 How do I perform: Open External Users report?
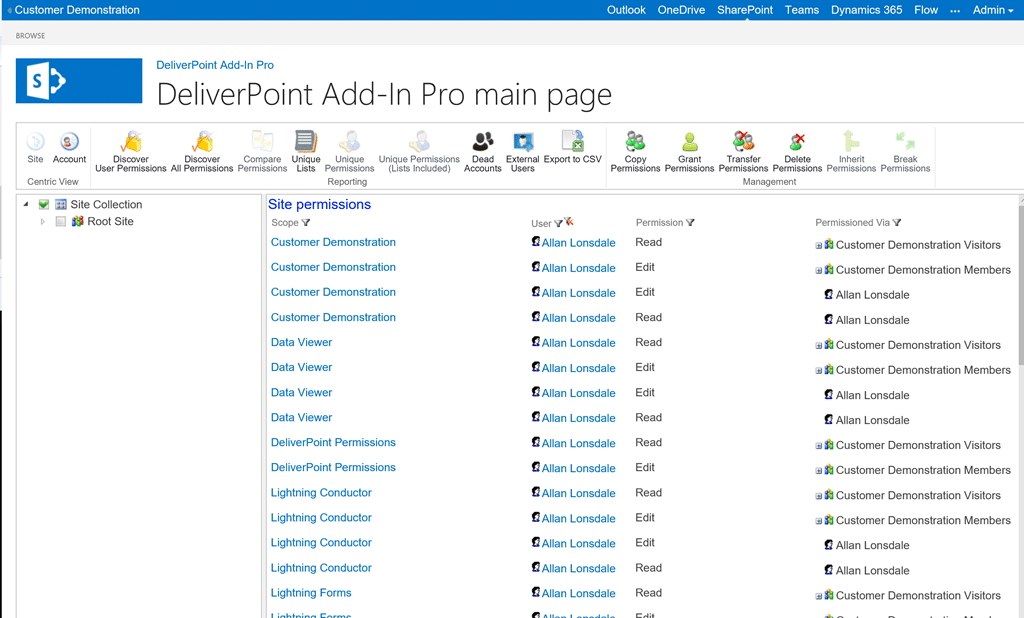(522, 152)
